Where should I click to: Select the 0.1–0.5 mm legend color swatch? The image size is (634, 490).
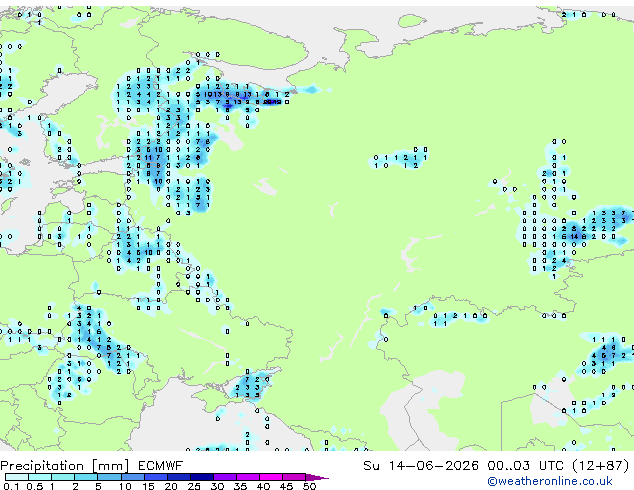click(17, 477)
